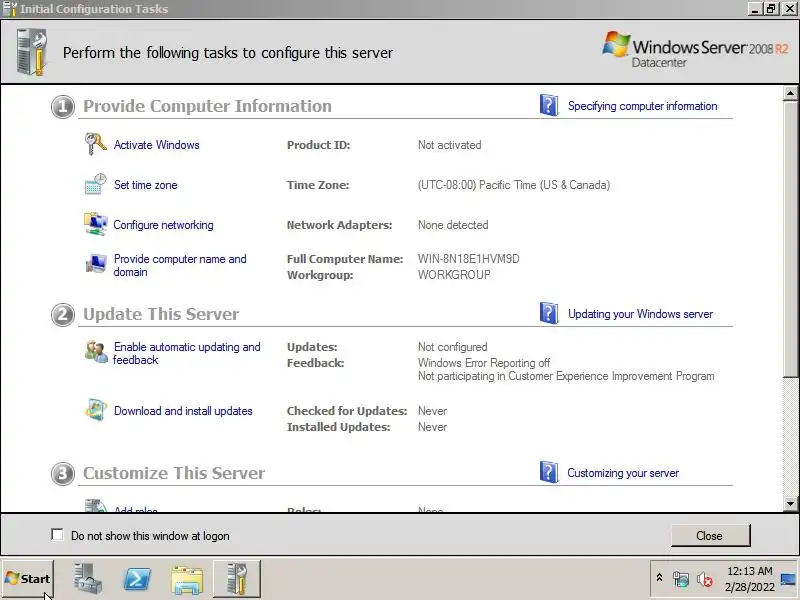Open Download and install updates link

tap(183, 411)
